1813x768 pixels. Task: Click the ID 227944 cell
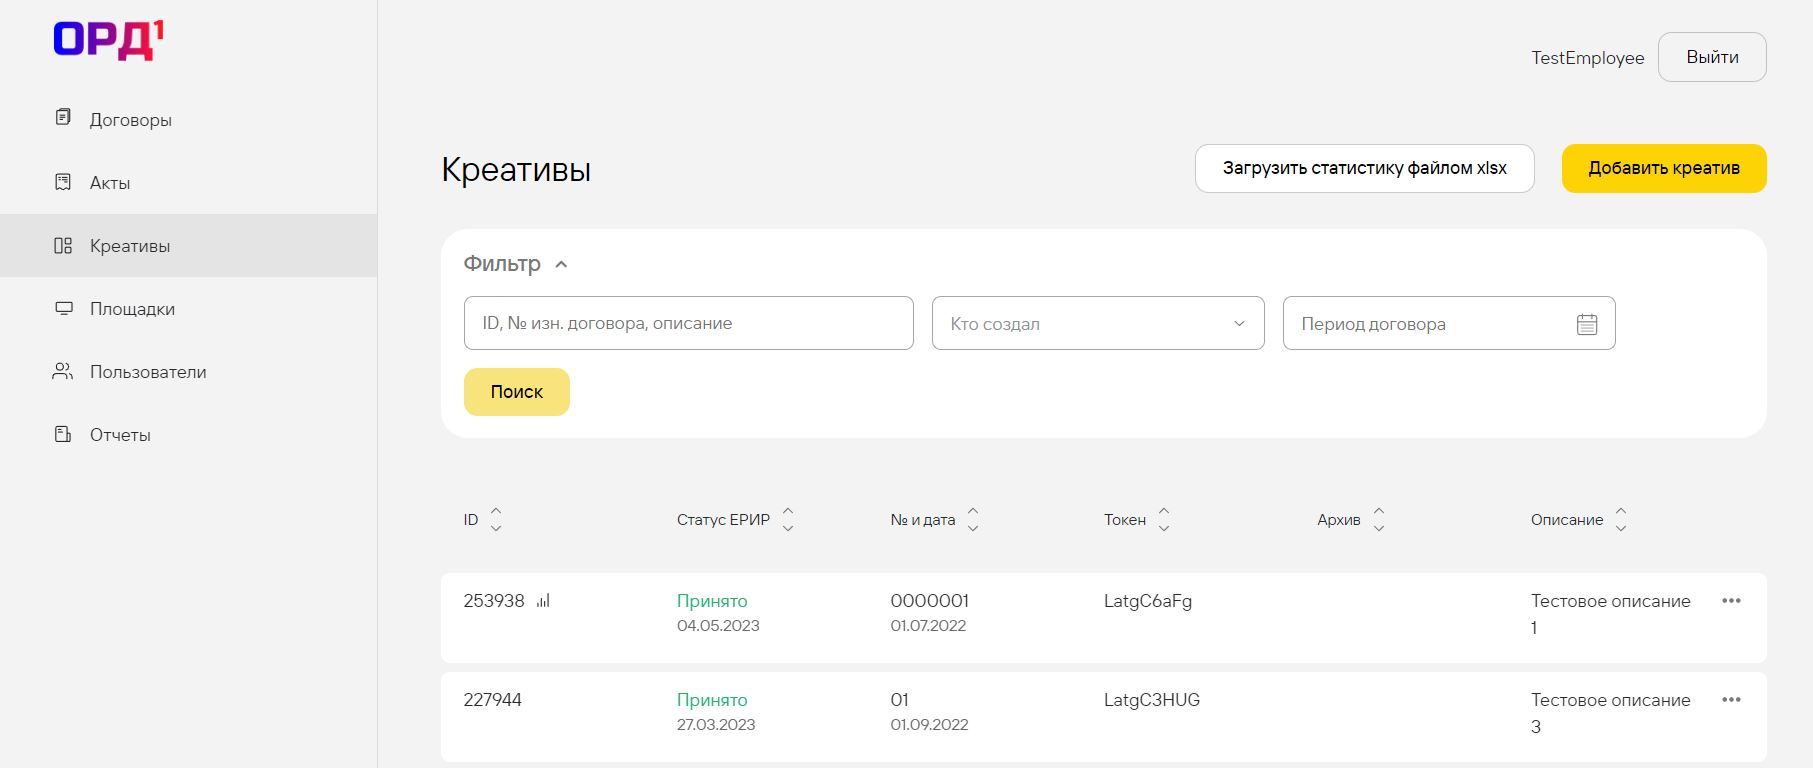click(x=492, y=700)
